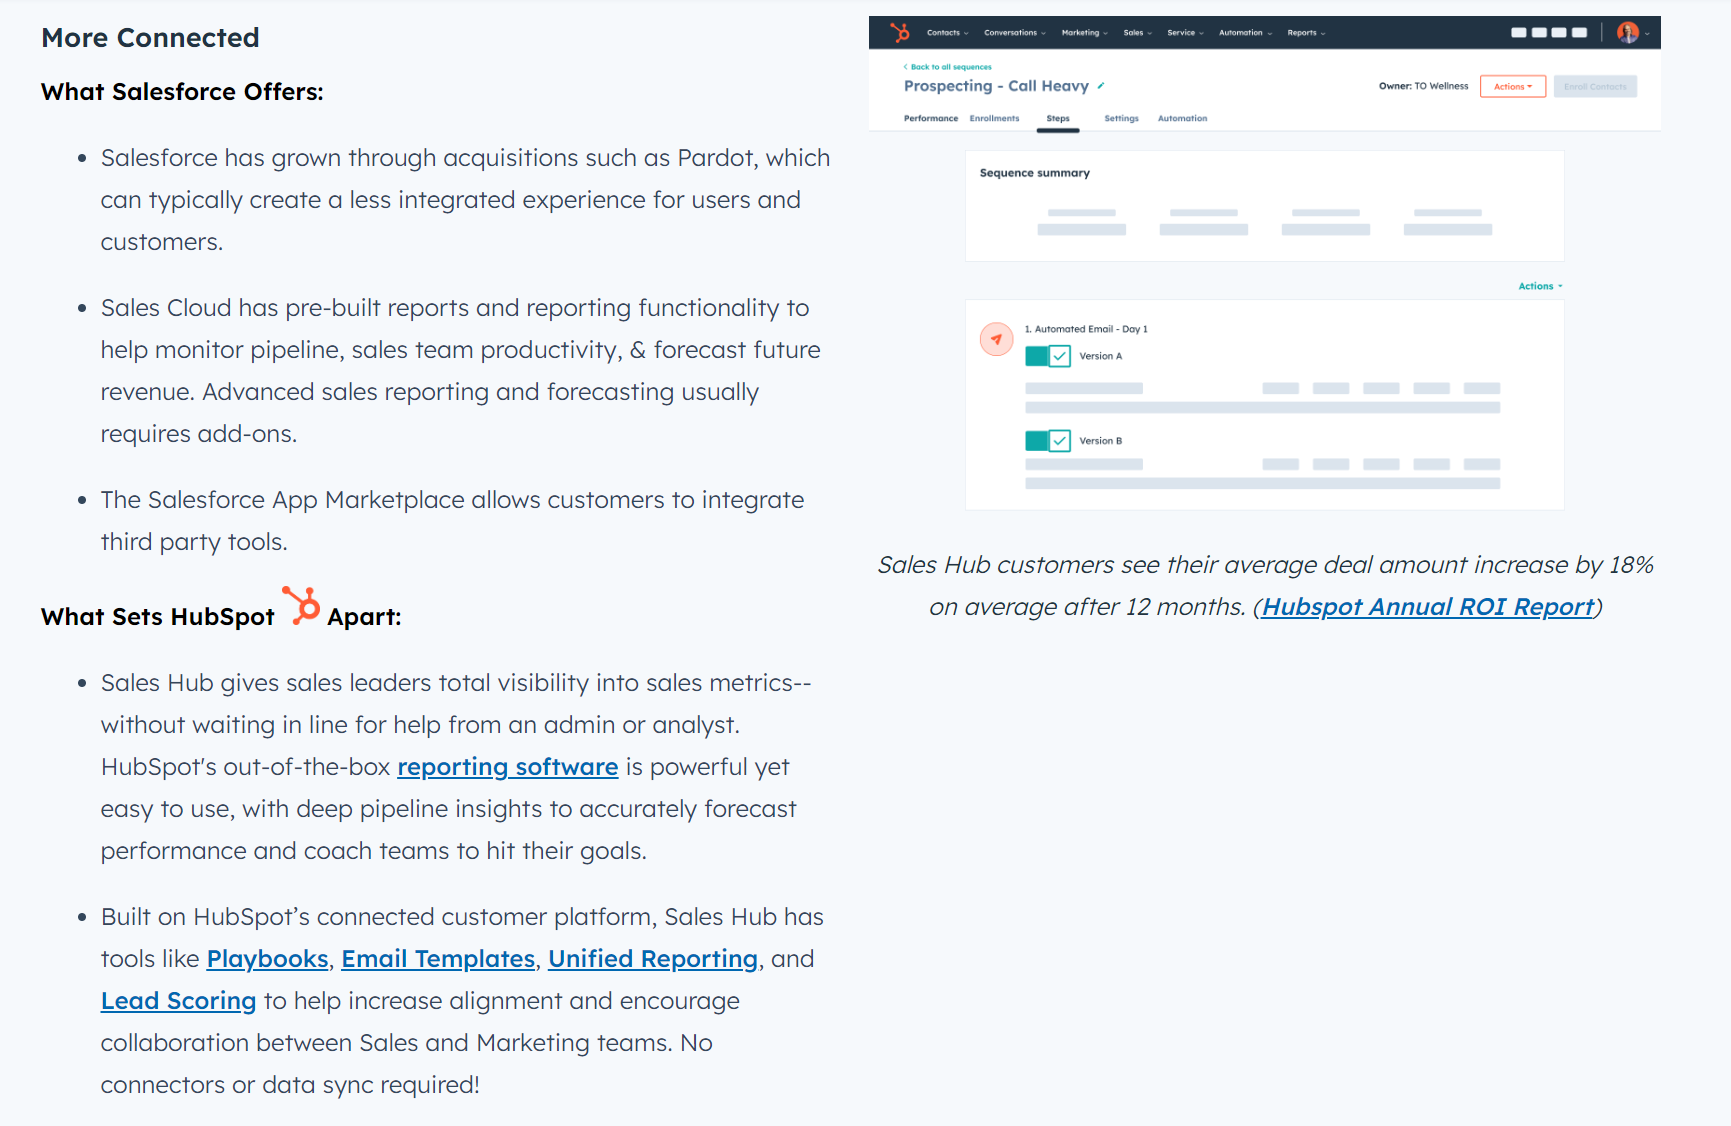Open the Contacts dropdown menu
This screenshot has height=1126, width=1731.
click(x=947, y=33)
